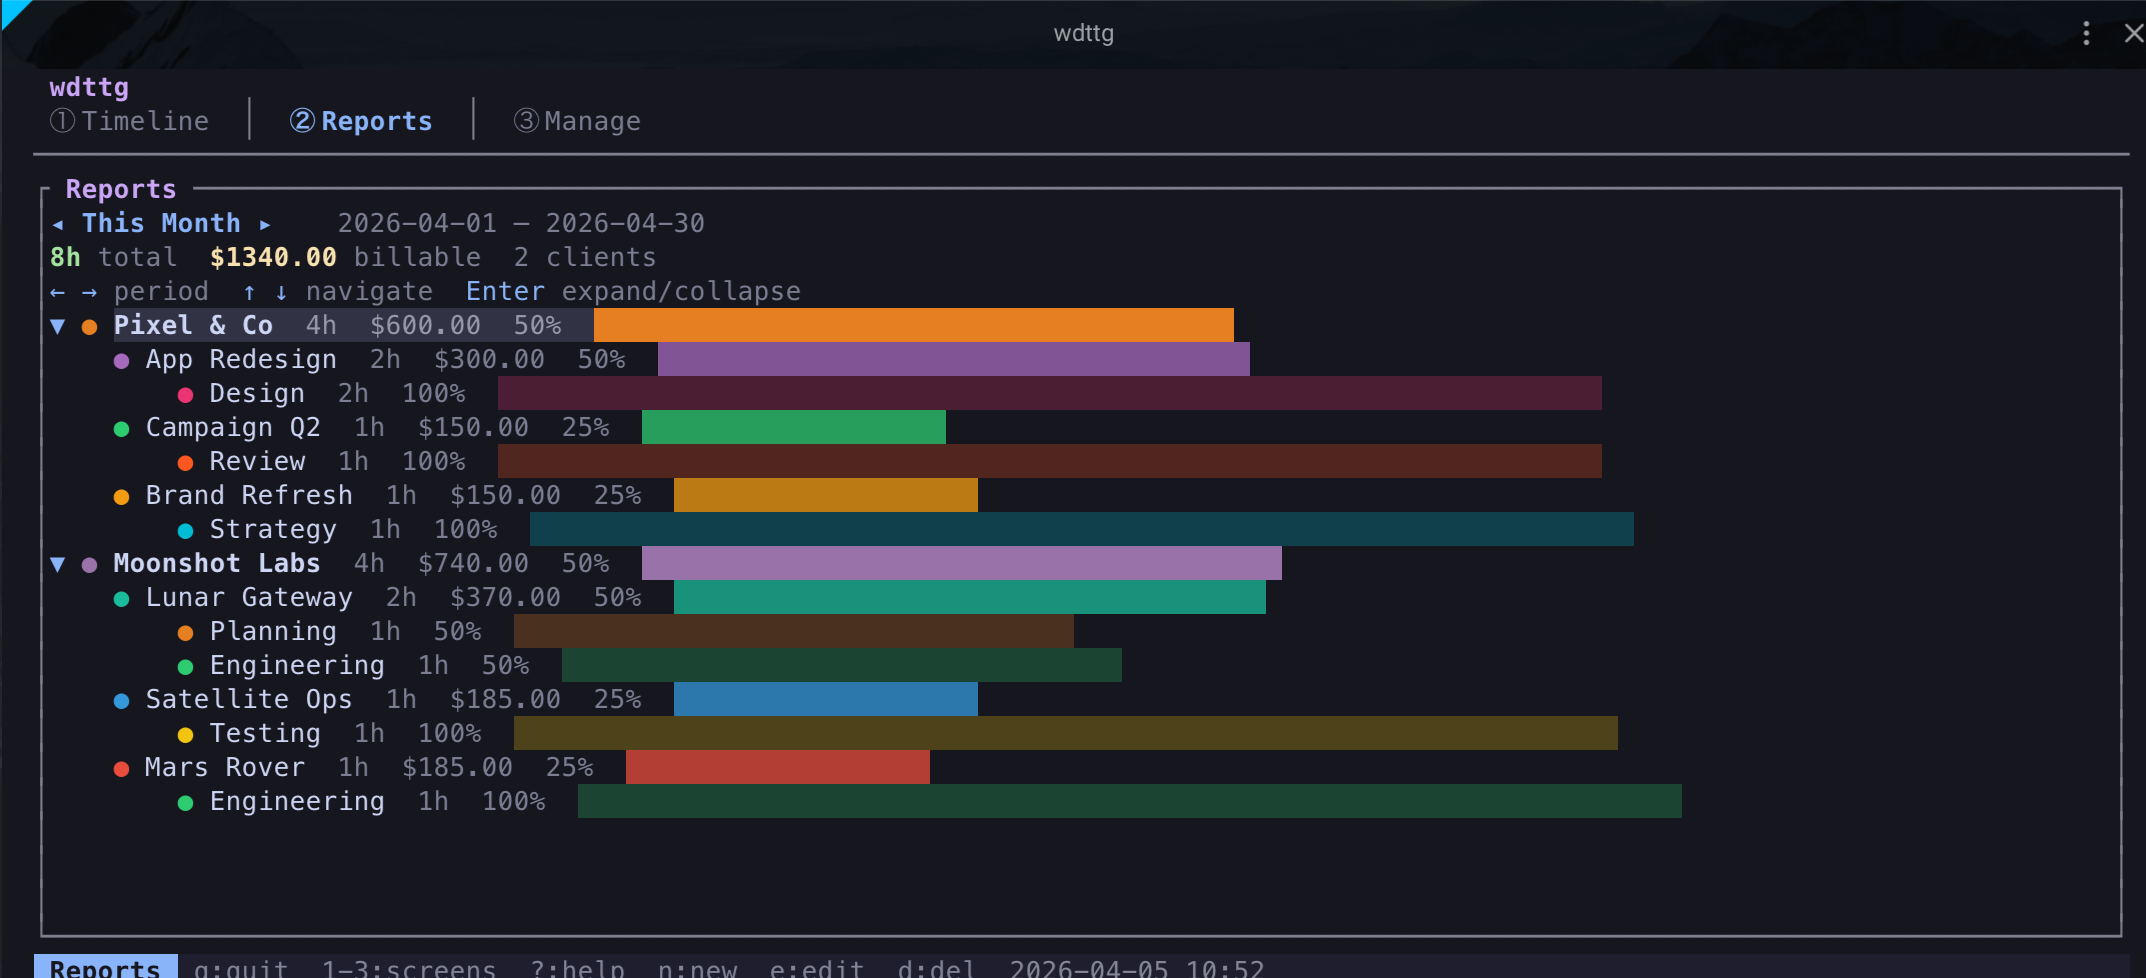The width and height of the screenshot is (2146, 978).
Task: Collapse the Moonshot Labs client
Action: [x=58, y=564]
